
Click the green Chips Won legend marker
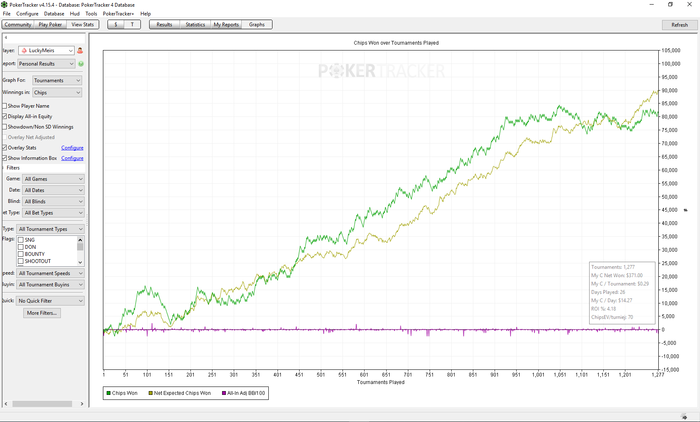pyautogui.click(x=108, y=393)
